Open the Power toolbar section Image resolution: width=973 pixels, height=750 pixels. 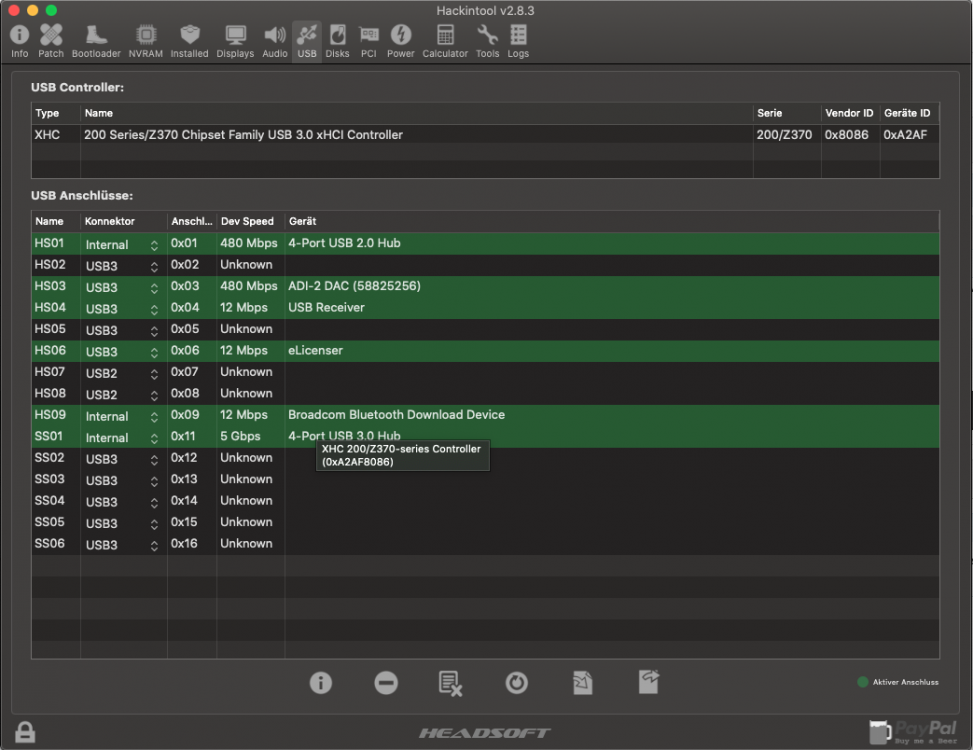[x=401, y=41]
